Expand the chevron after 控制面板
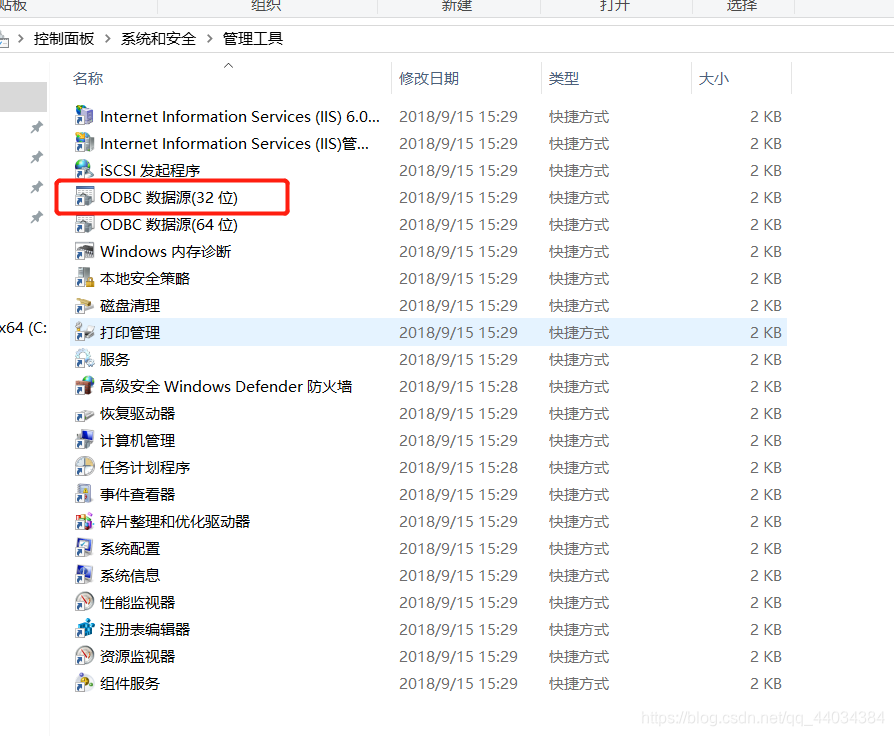 (x=107, y=39)
